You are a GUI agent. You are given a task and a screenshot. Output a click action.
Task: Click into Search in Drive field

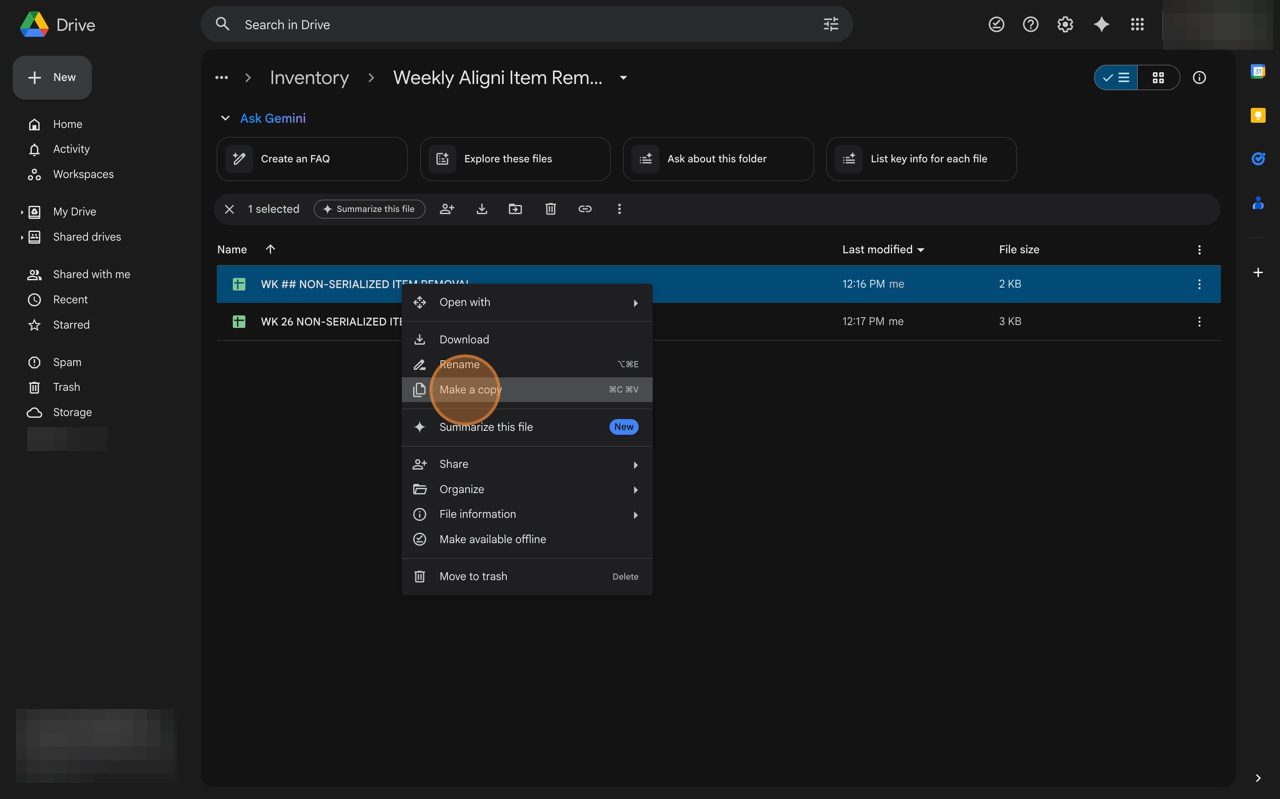(520, 25)
